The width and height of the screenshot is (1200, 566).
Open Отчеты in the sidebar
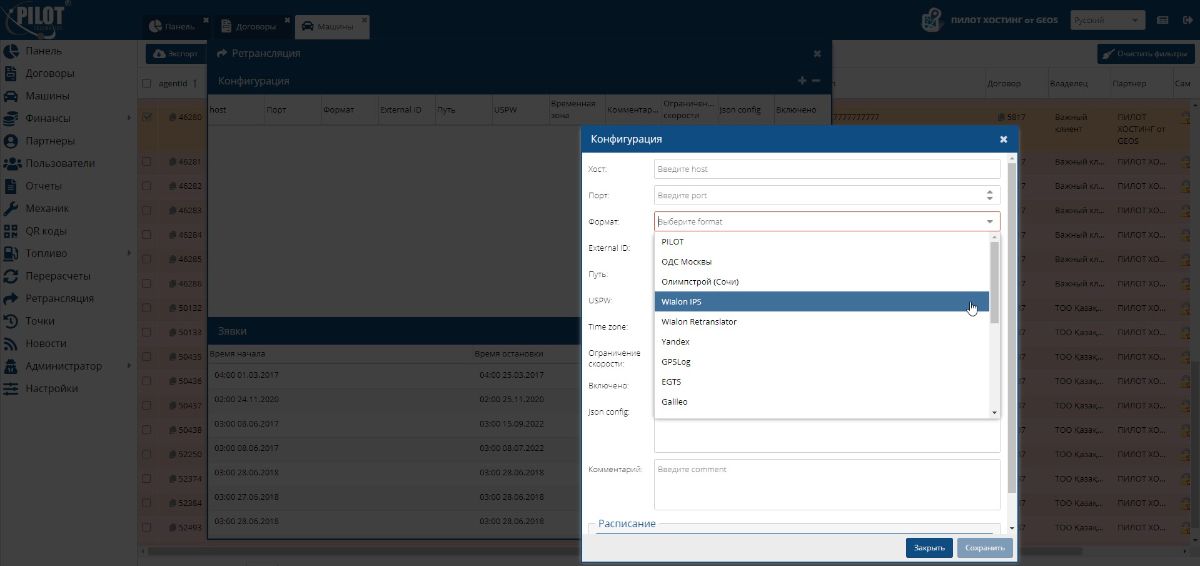tap(43, 186)
